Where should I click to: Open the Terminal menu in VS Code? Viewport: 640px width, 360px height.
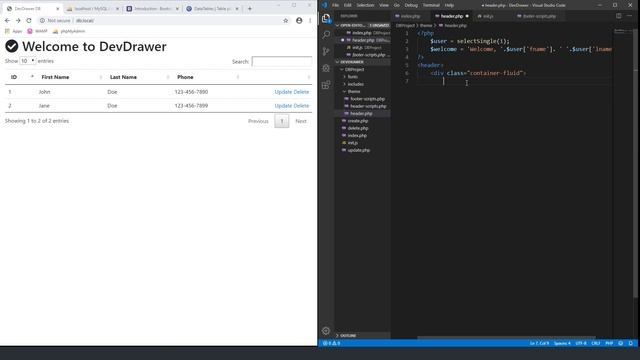click(431, 5)
